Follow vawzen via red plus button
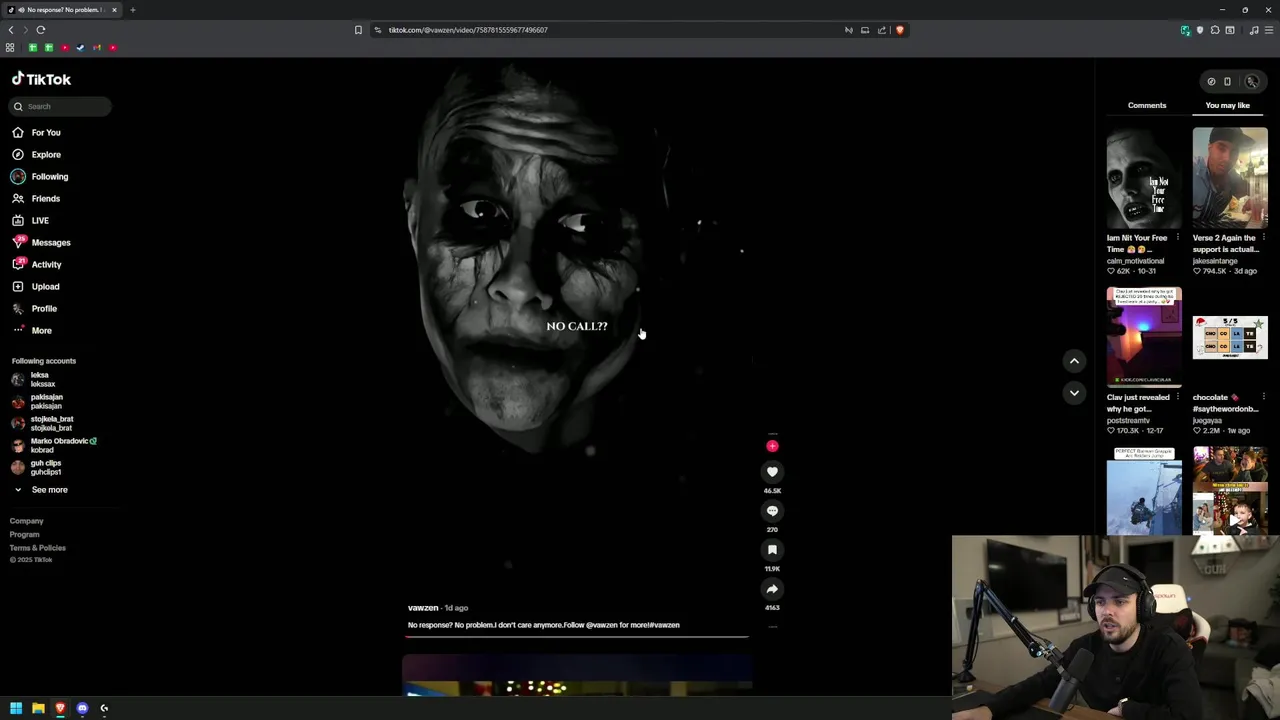Image resolution: width=1280 pixels, height=720 pixels. point(772,446)
